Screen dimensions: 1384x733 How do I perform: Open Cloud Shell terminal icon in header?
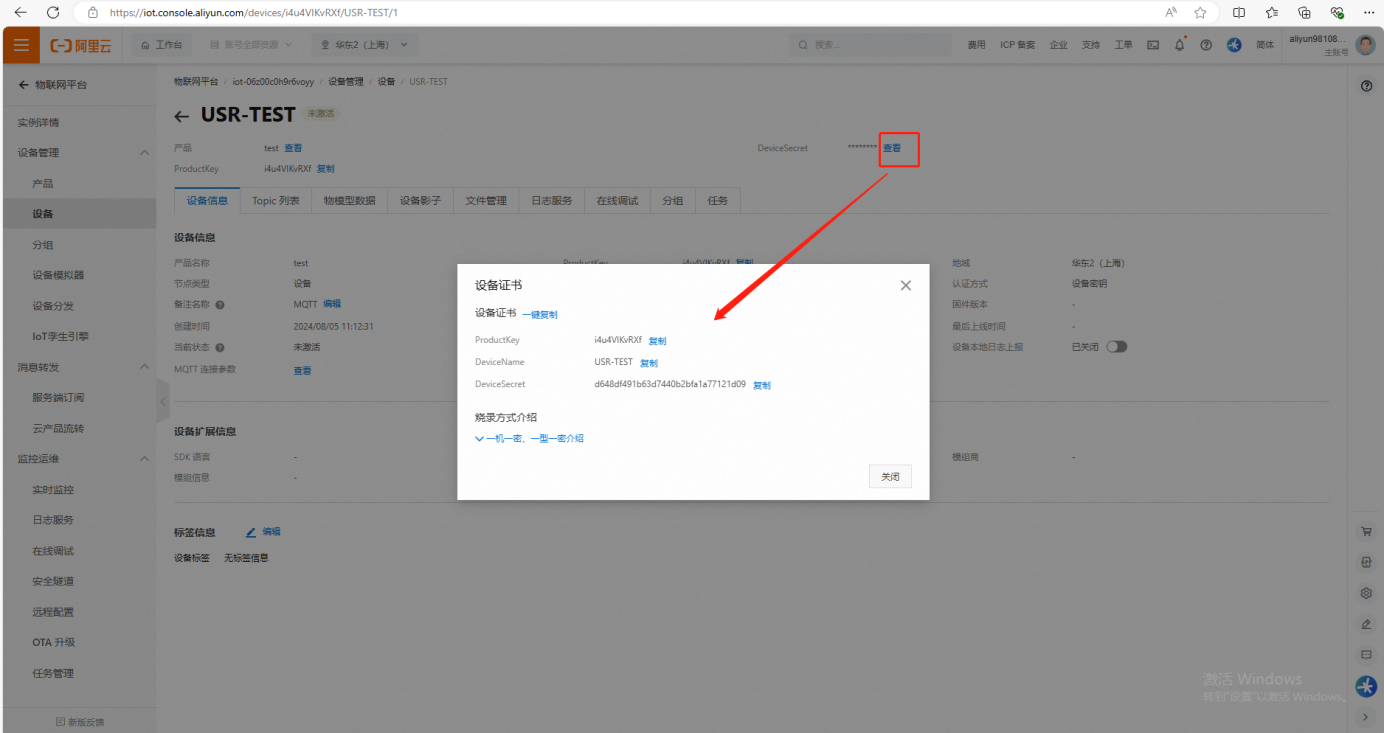coord(1153,45)
